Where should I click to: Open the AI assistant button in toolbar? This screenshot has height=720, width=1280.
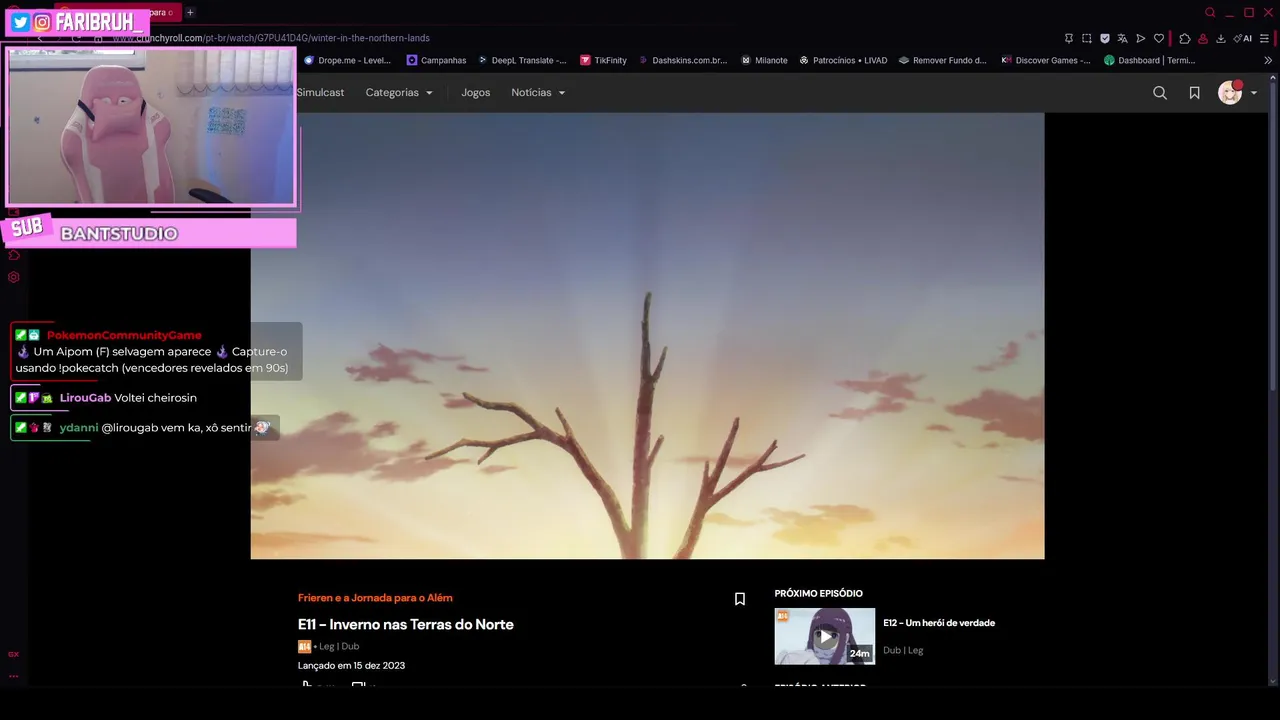point(1243,38)
